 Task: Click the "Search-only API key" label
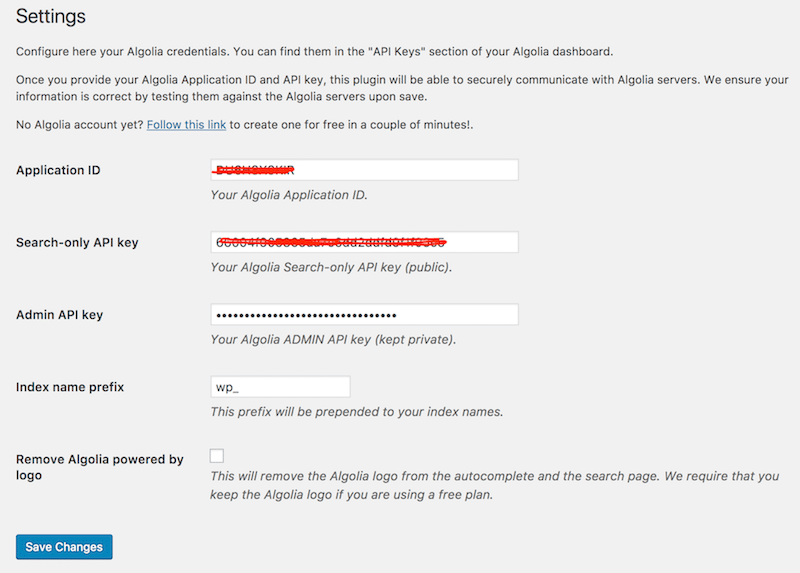tap(77, 242)
